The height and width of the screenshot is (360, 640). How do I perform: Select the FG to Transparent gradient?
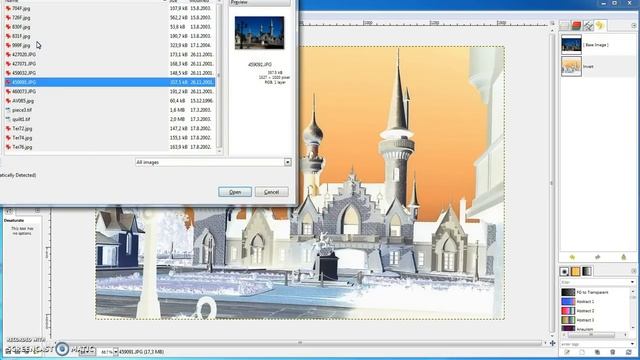click(596, 292)
